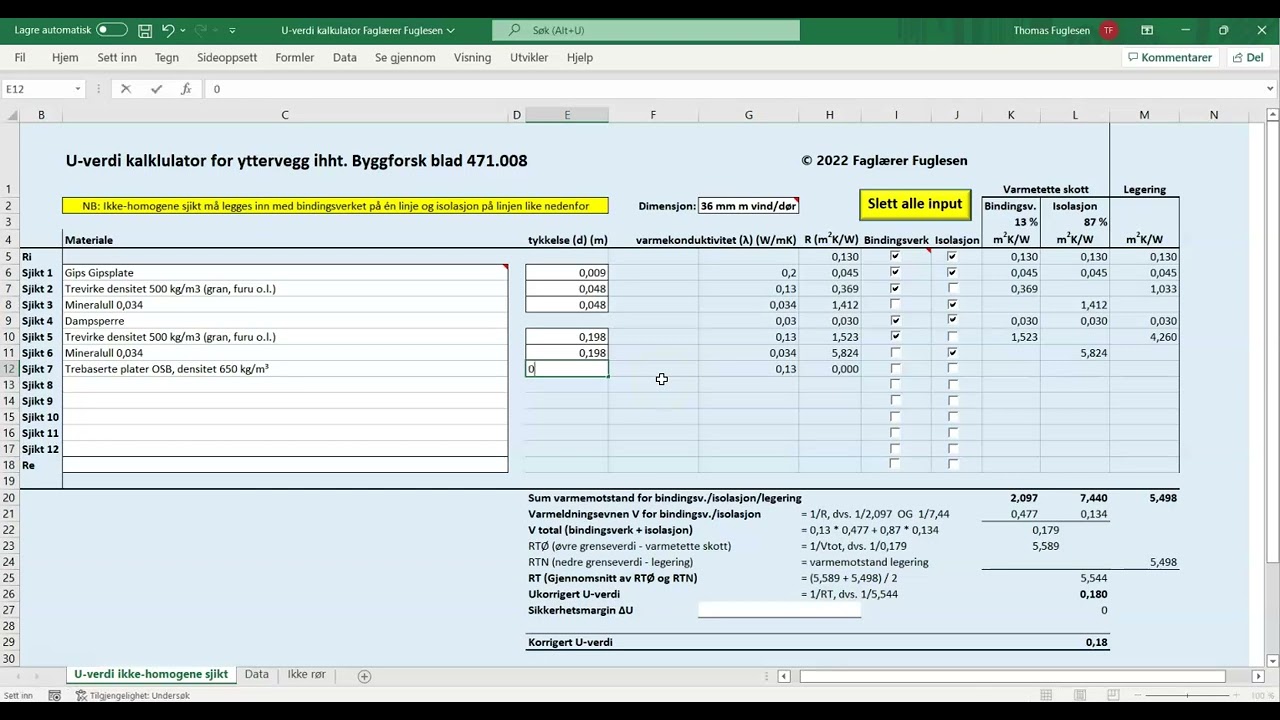Image resolution: width=1280 pixels, height=720 pixels.
Task: Open the Visning tab
Action: (x=472, y=58)
